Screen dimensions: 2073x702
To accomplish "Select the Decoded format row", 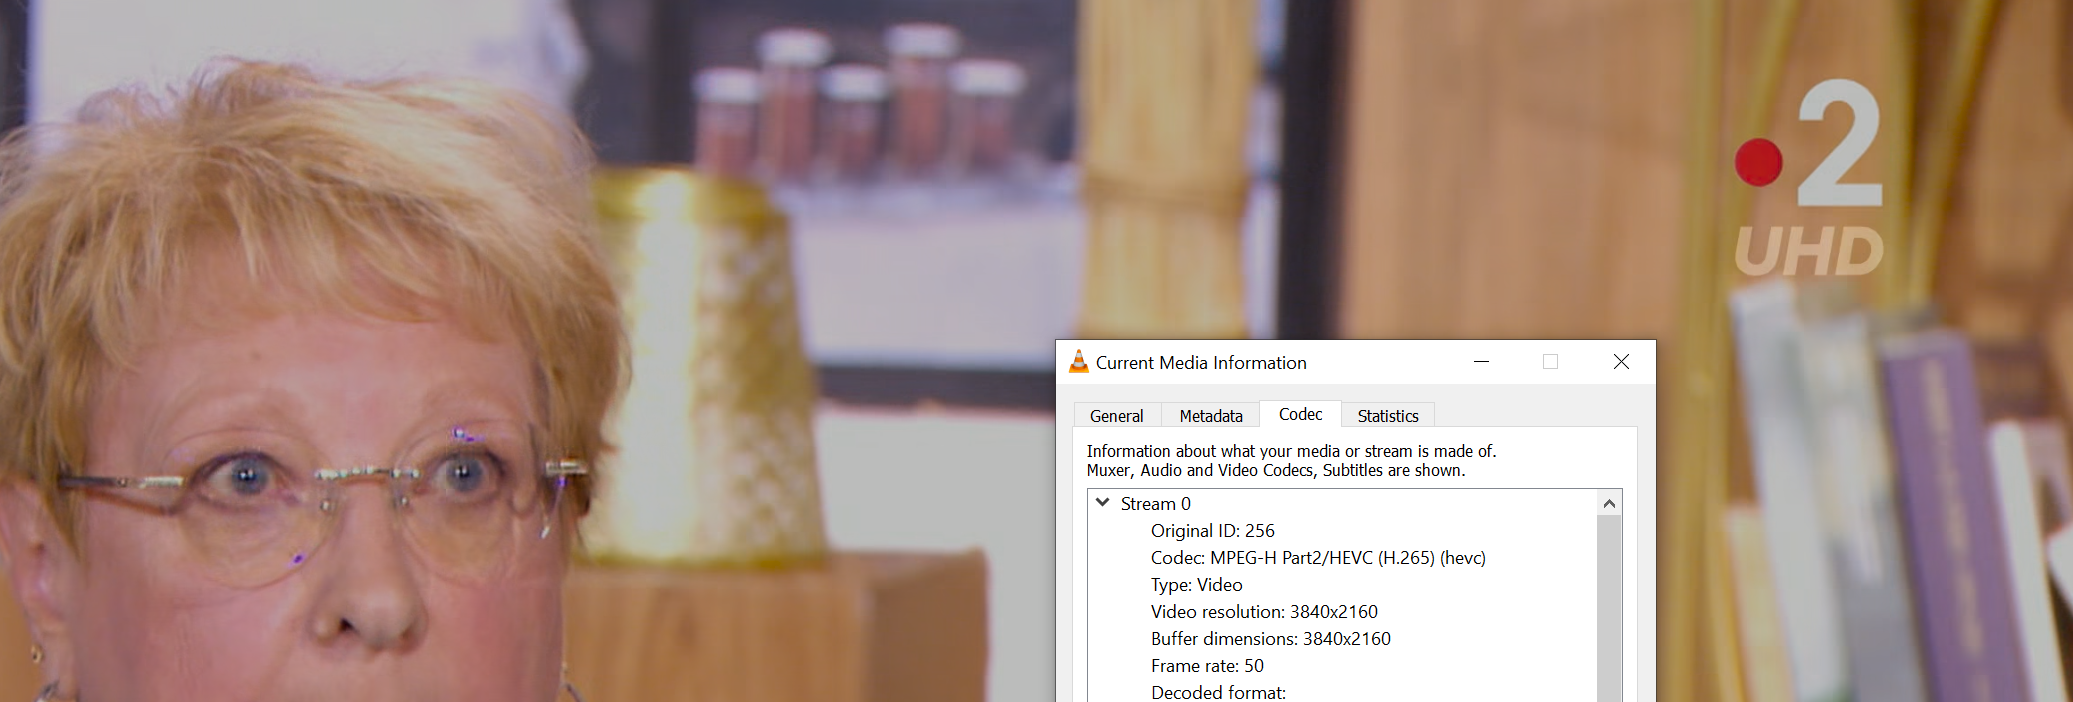I will tap(1217, 692).
